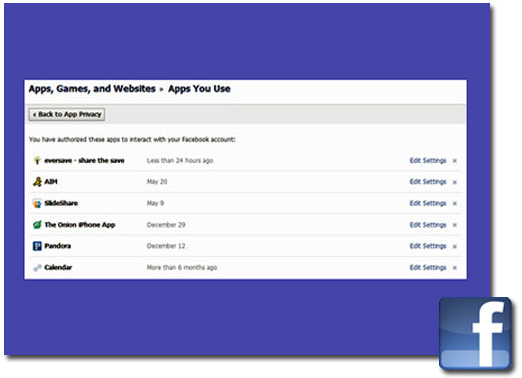Click the More than 6 months ago text
The width and height of the screenshot is (522, 378).
(182, 267)
